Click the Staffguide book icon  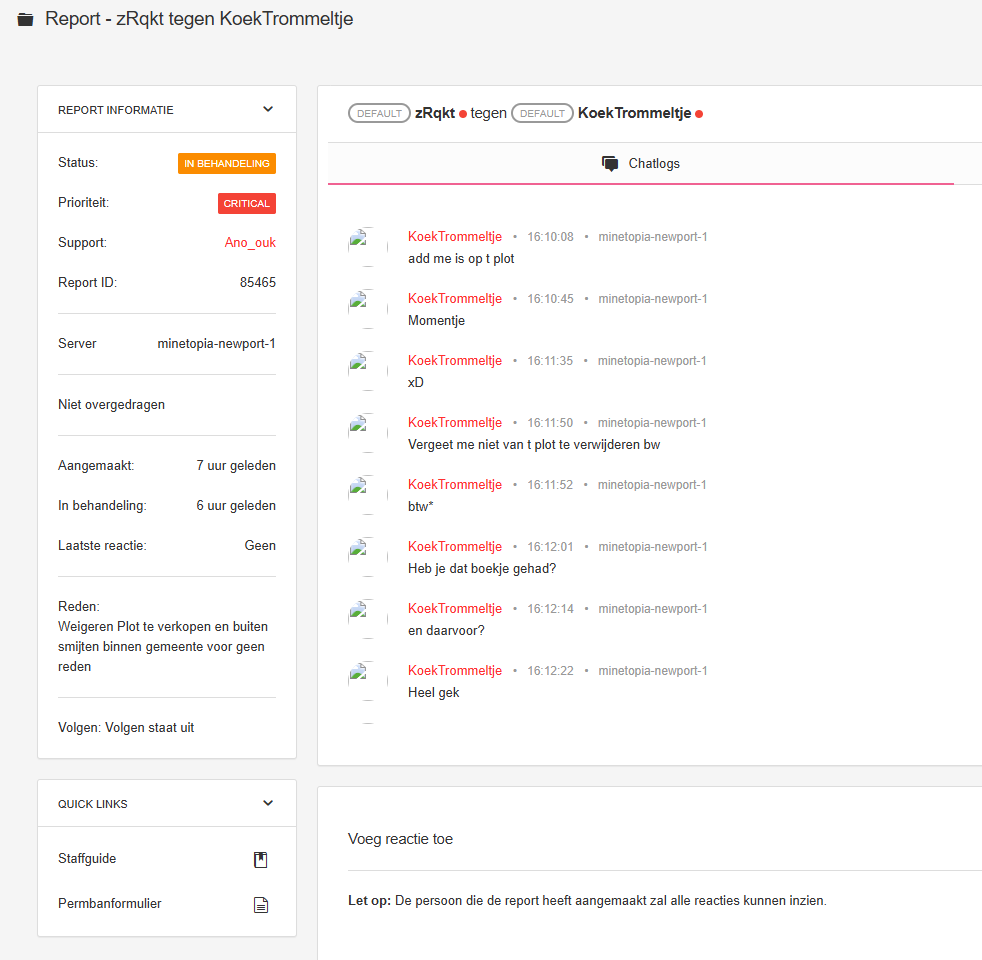coord(261,859)
